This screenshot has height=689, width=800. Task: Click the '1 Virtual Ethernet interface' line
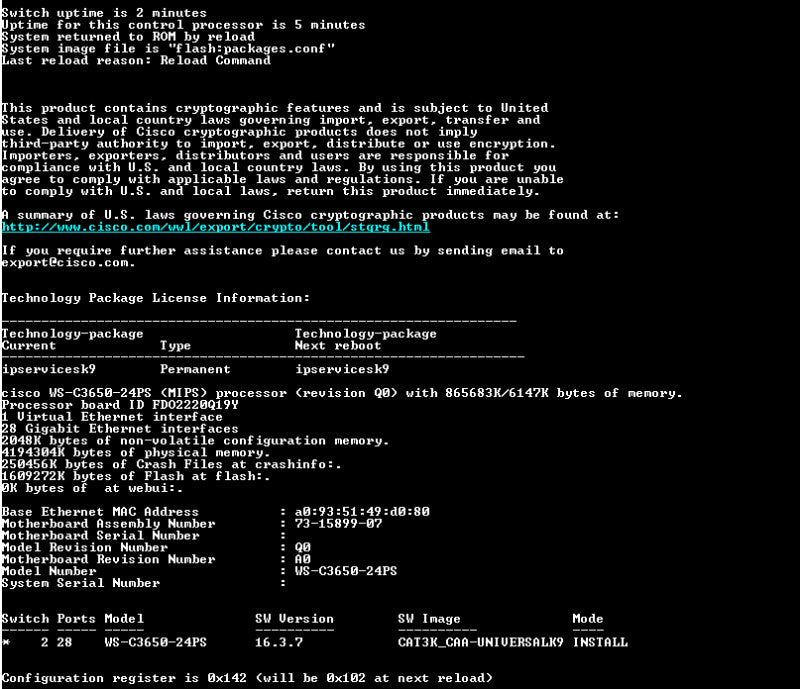pos(112,417)
